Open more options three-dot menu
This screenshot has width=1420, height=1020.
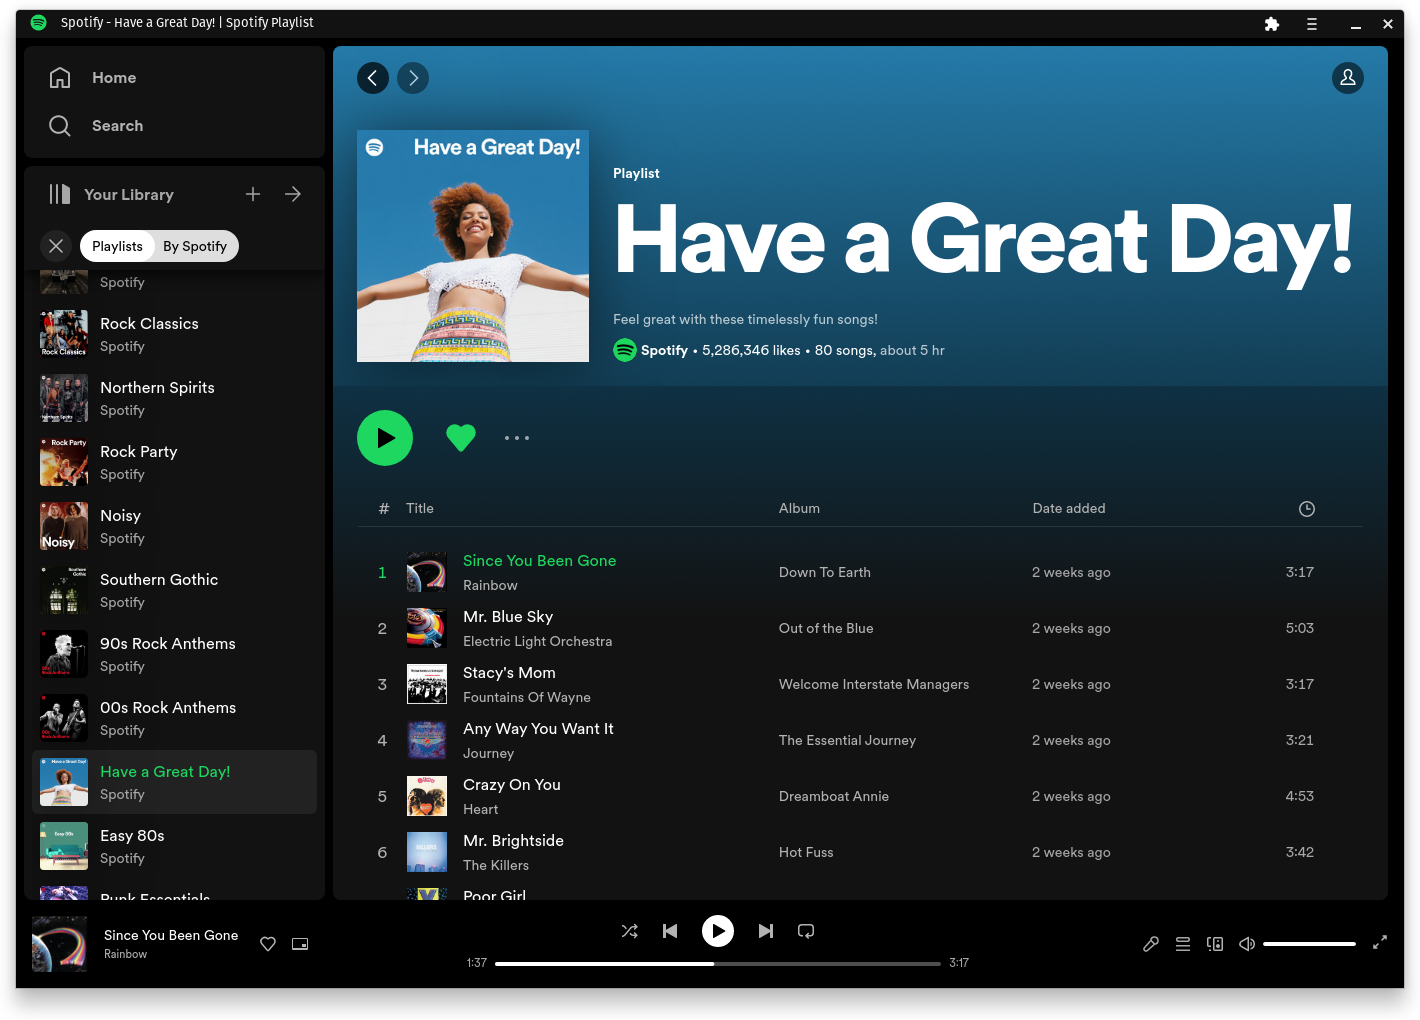[517, 438]
